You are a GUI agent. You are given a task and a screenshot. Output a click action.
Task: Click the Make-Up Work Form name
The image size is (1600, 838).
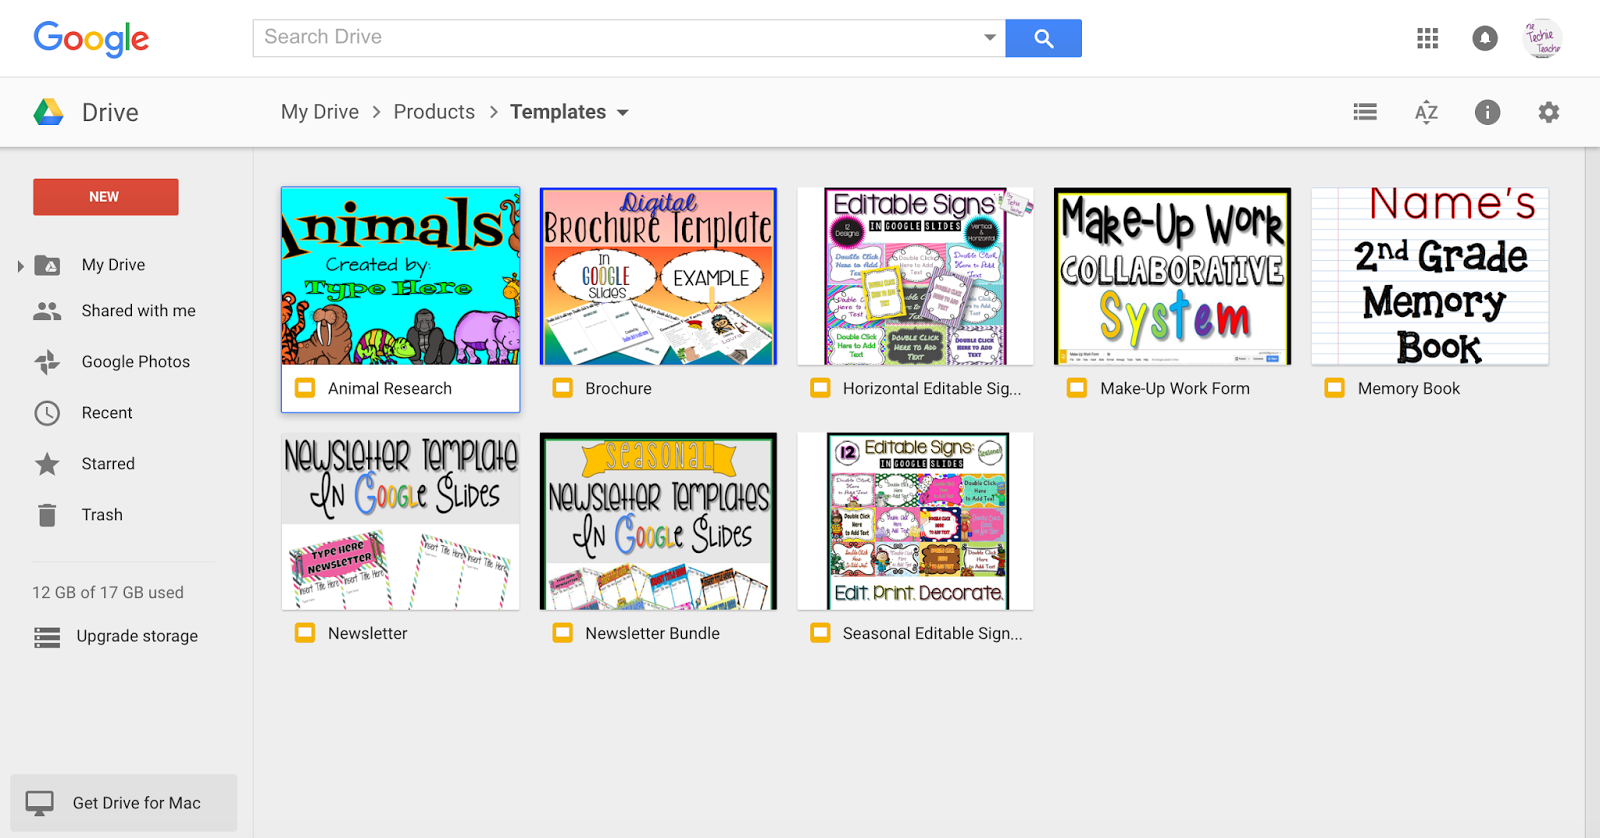click(x=1175, y=389)
